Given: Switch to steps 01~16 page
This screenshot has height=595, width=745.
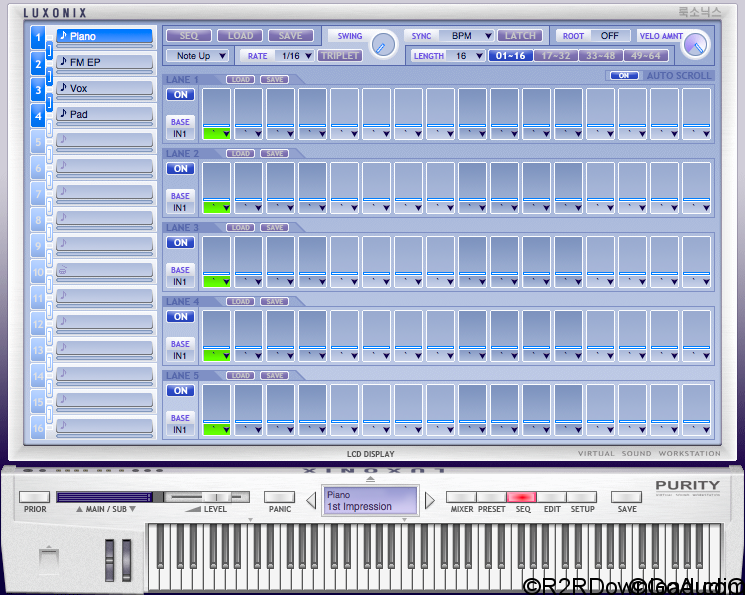Looking at the screenshot, I should (x=511, y=56).
